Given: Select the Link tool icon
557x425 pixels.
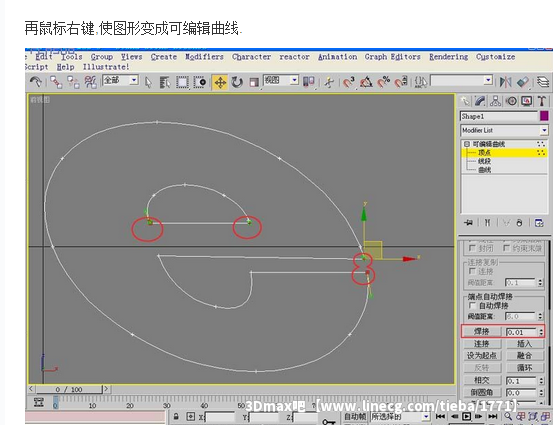Looking at the screenshot, I should point(56,82).
